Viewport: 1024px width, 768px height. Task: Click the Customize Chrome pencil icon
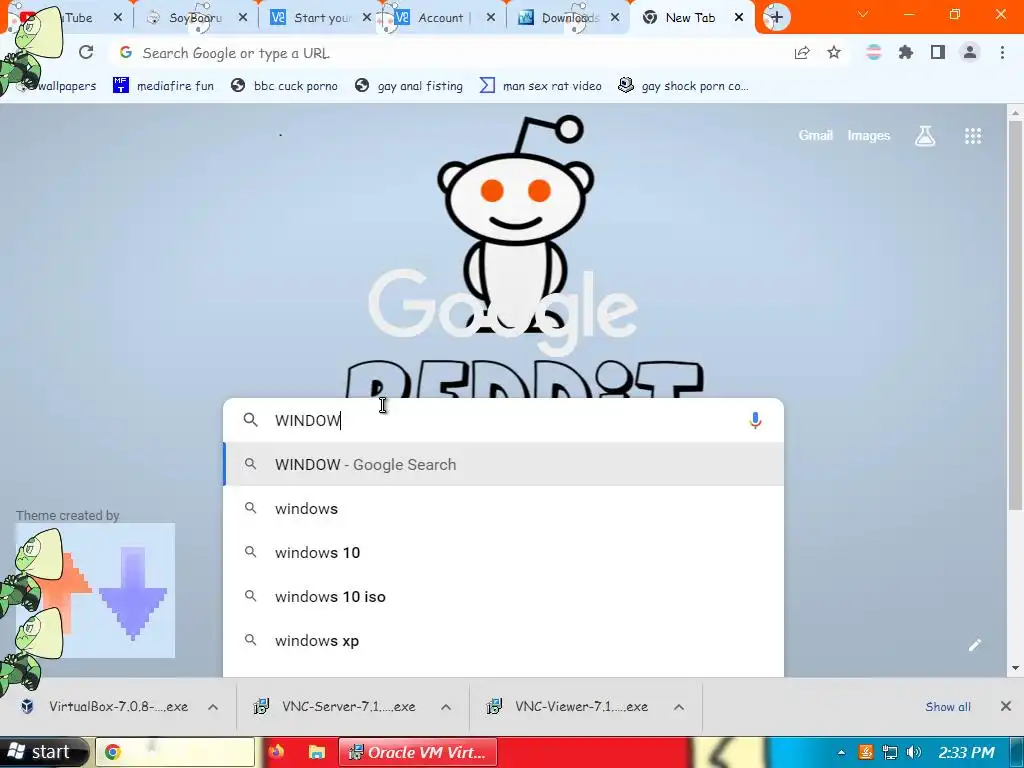tap(974, 645)
